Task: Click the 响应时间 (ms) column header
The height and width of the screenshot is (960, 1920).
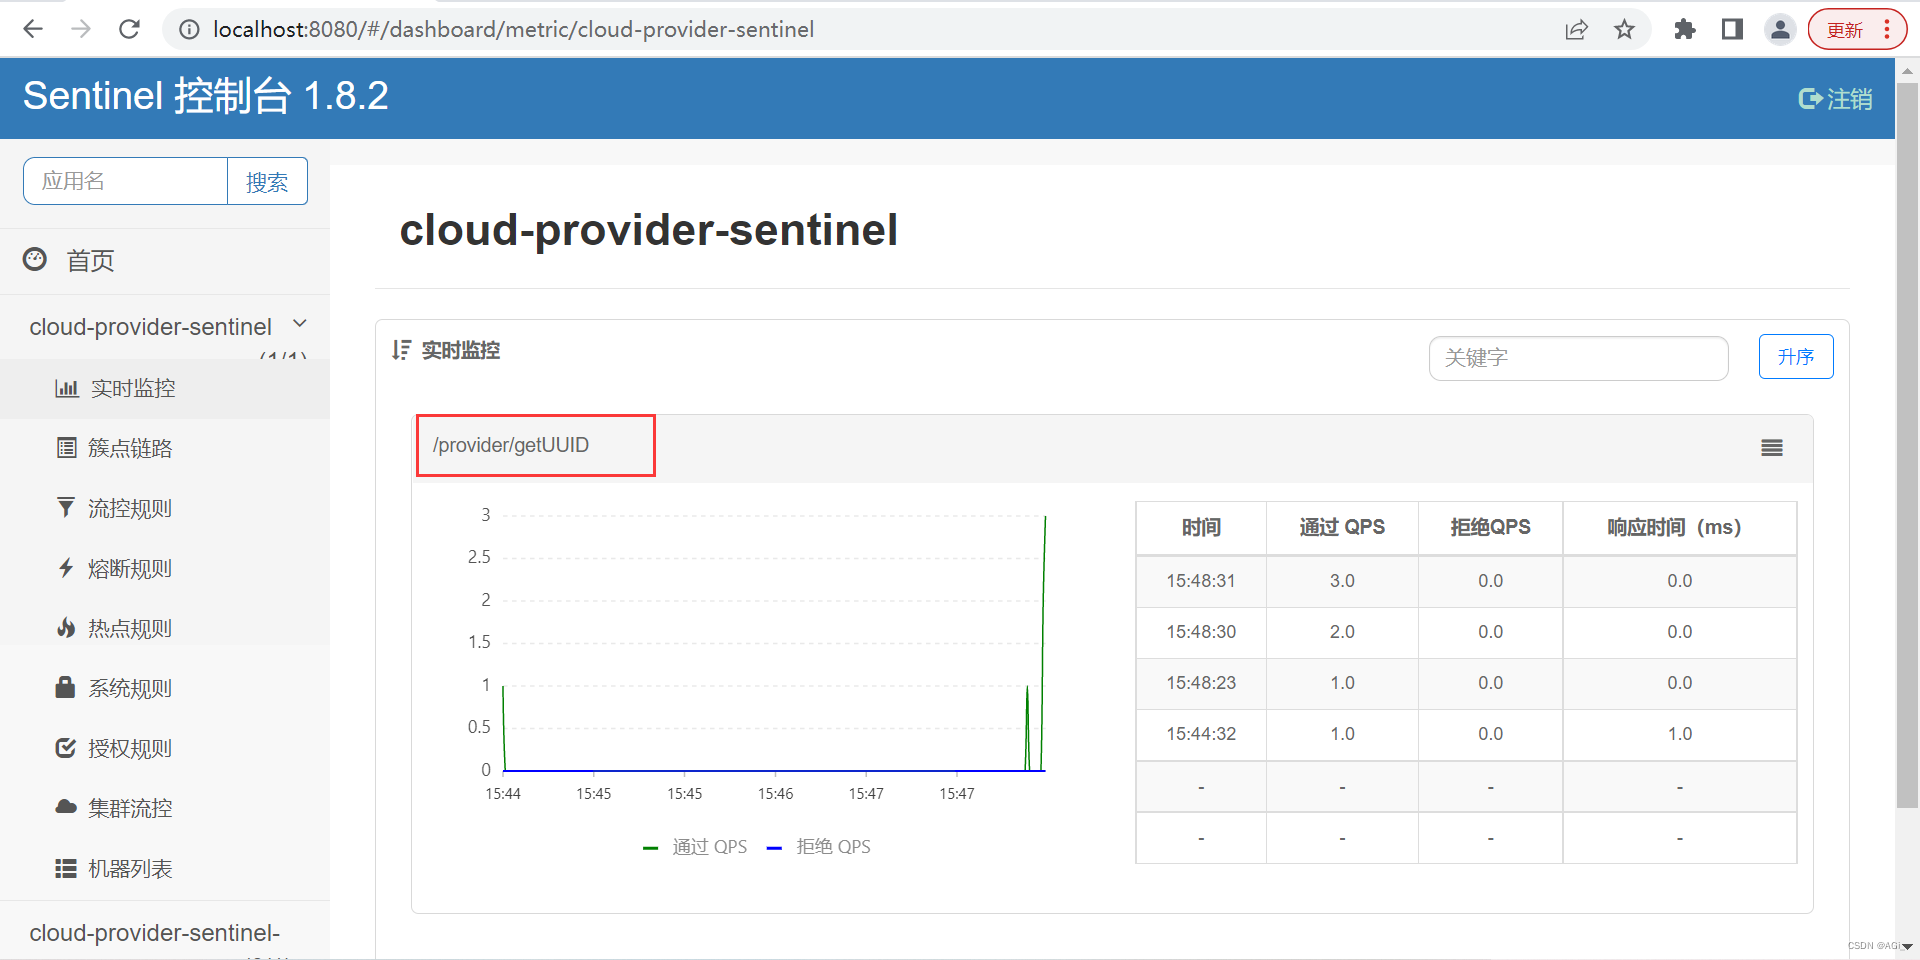Action: [x=1679, y=527]
